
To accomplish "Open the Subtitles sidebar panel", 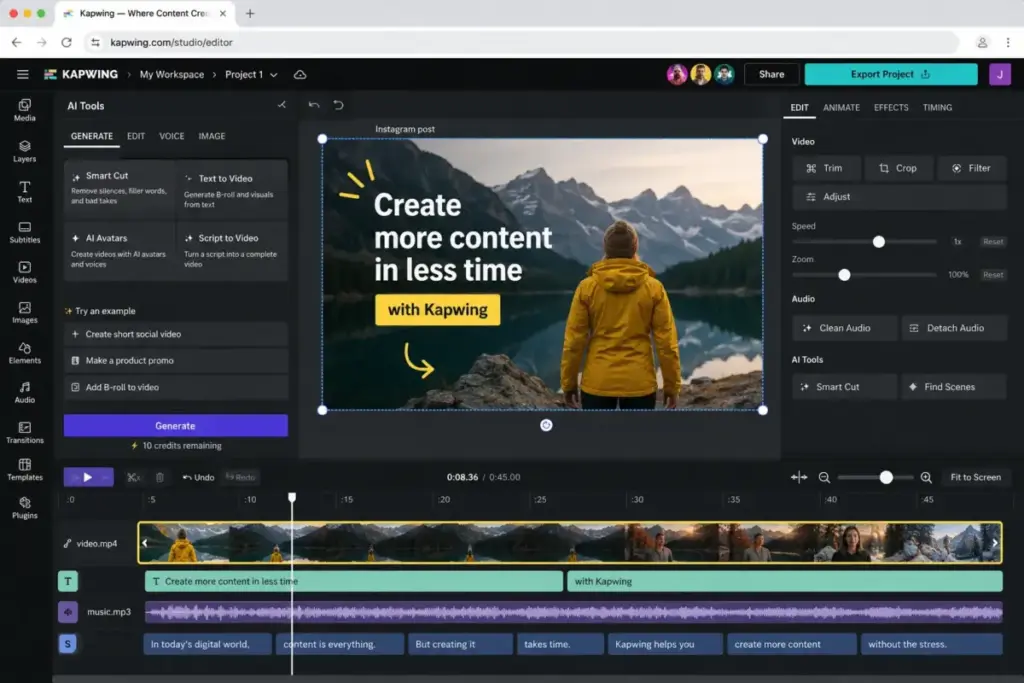I will coord(24,232).
